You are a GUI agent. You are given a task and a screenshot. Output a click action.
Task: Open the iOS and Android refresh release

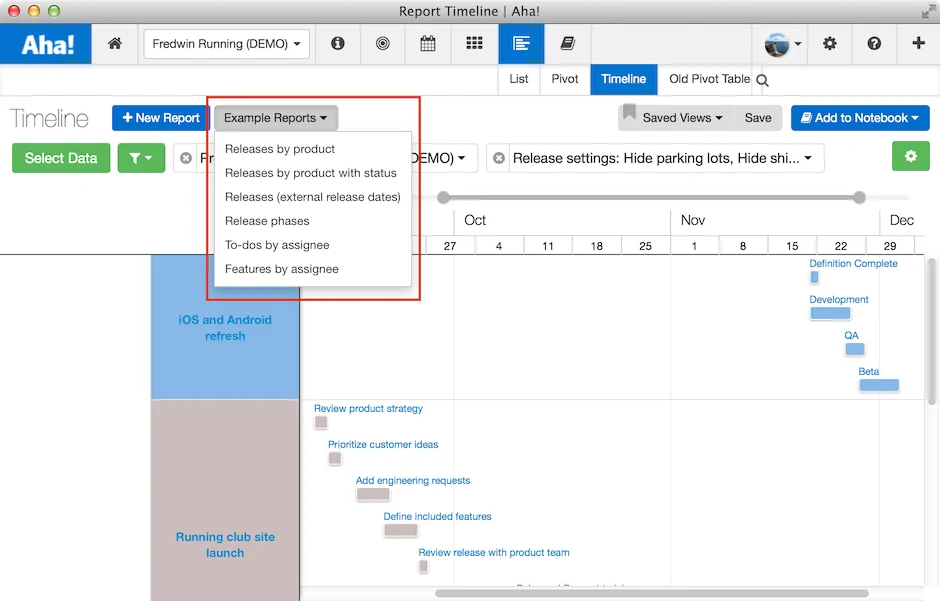coord(225,328)
